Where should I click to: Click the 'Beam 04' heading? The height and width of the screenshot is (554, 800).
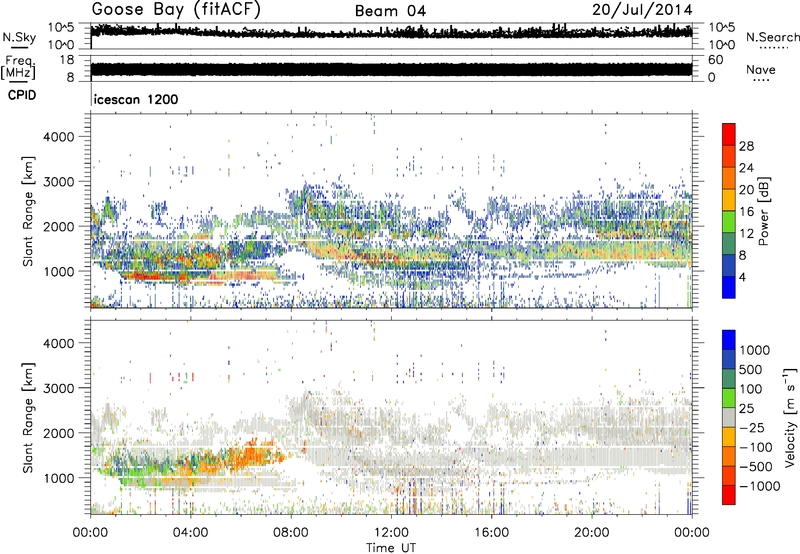[x=390, y=11]
